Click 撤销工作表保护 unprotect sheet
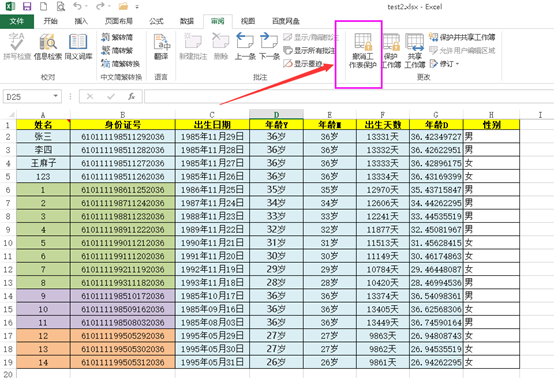 (363, 51)
